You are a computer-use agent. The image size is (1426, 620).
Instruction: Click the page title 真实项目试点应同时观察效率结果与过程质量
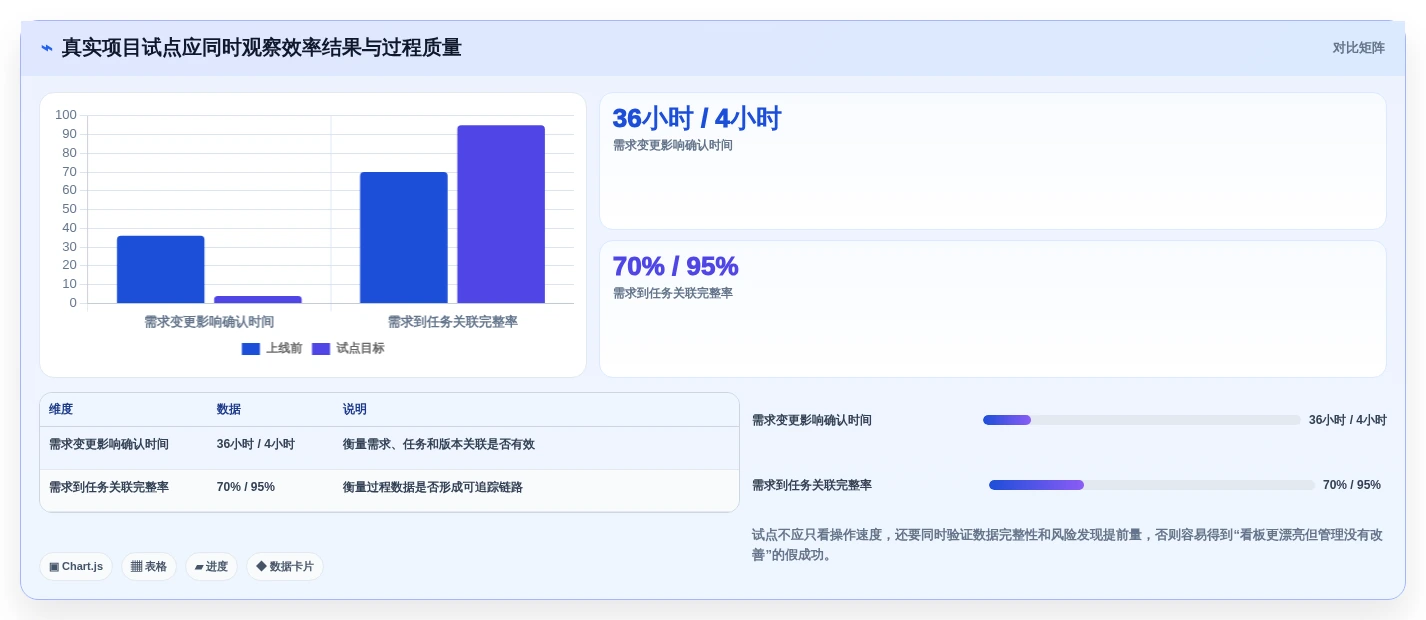tap(262, 48)
